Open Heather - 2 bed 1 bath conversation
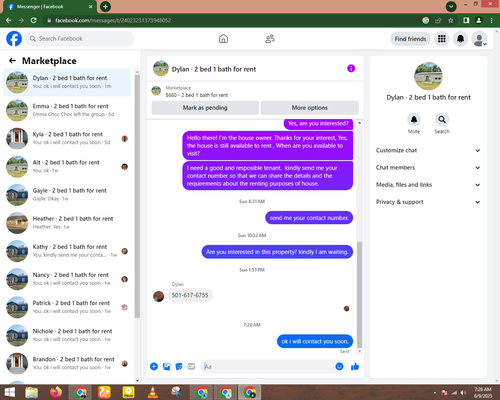 click(67, 223)
